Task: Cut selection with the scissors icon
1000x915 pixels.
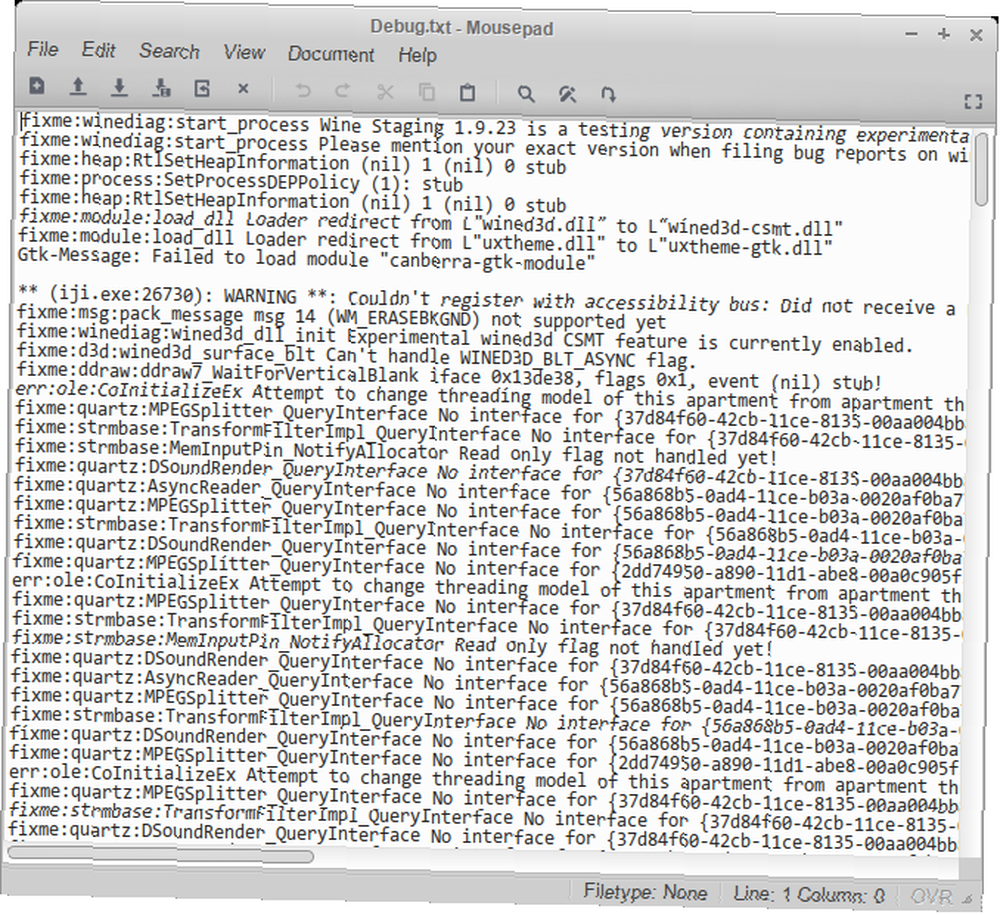Action: click(x=385, y=92)
